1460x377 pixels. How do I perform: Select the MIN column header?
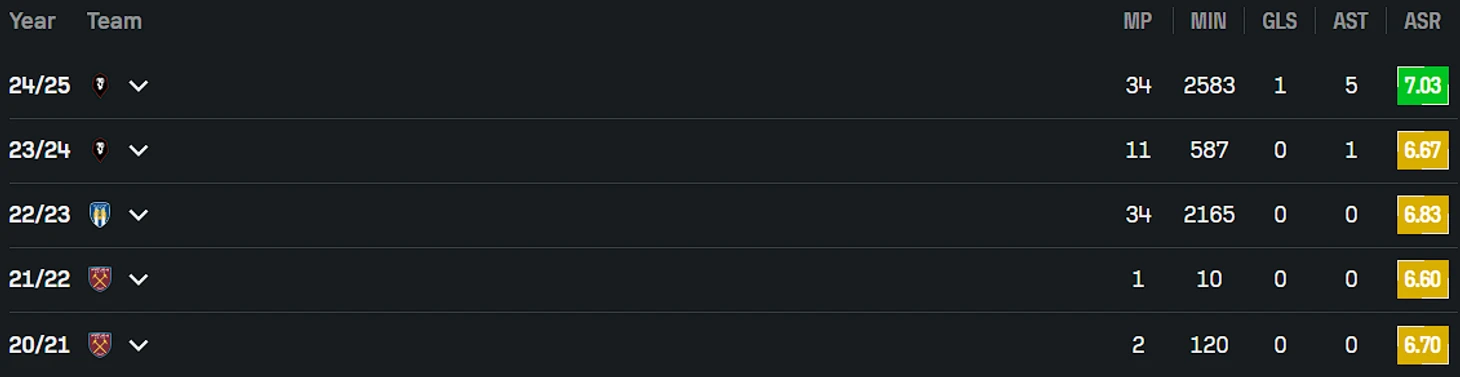coord(1208,21)
